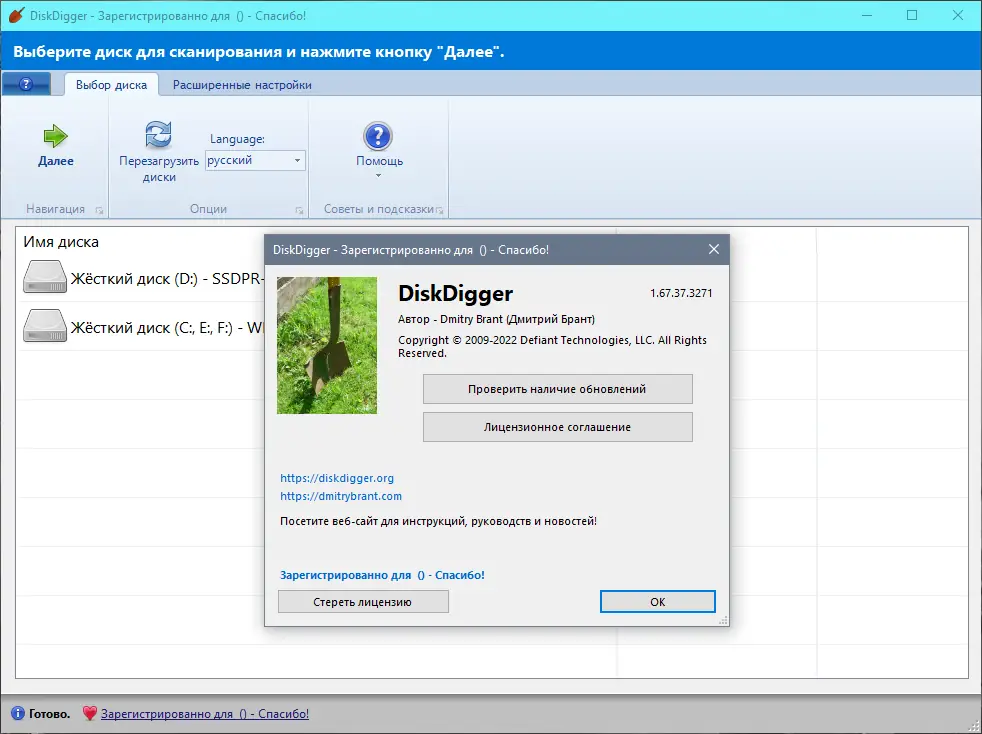This screenshot has width=982, height=734.
Task: Open the Language dropdown showing русский
Action: tap(256, 160)
